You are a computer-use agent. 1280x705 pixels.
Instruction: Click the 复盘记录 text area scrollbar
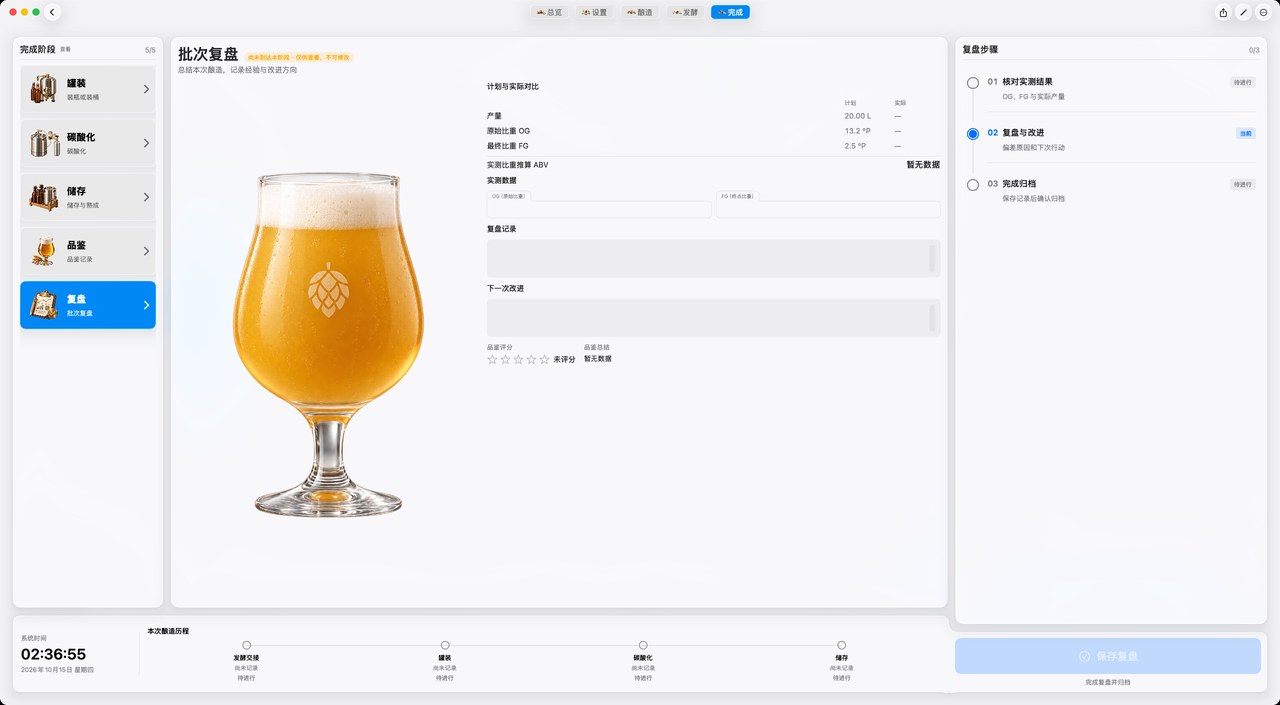coord(933,258)
